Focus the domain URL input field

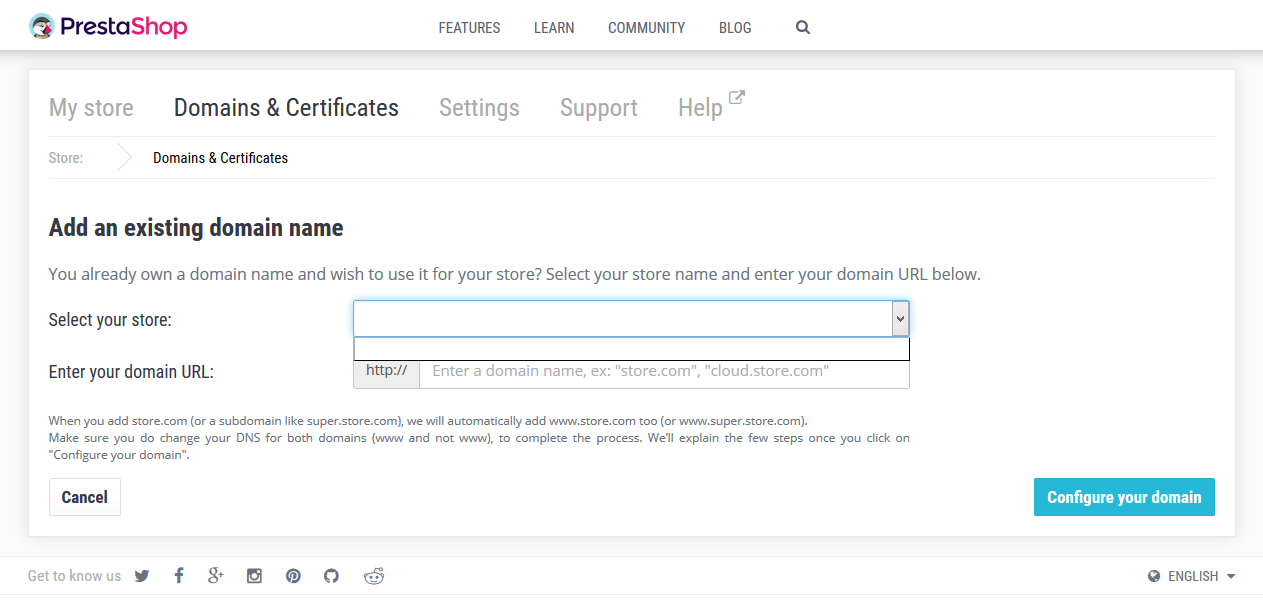[663, 371]
